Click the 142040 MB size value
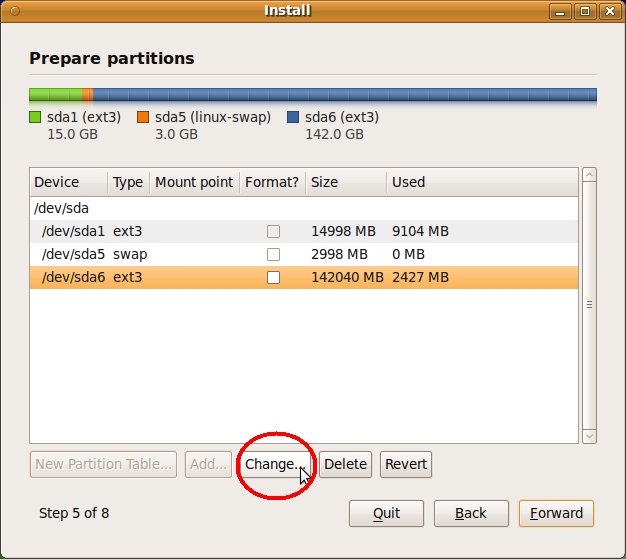Image resolution: width=626 pixels, height=559 pixels. 347,277
